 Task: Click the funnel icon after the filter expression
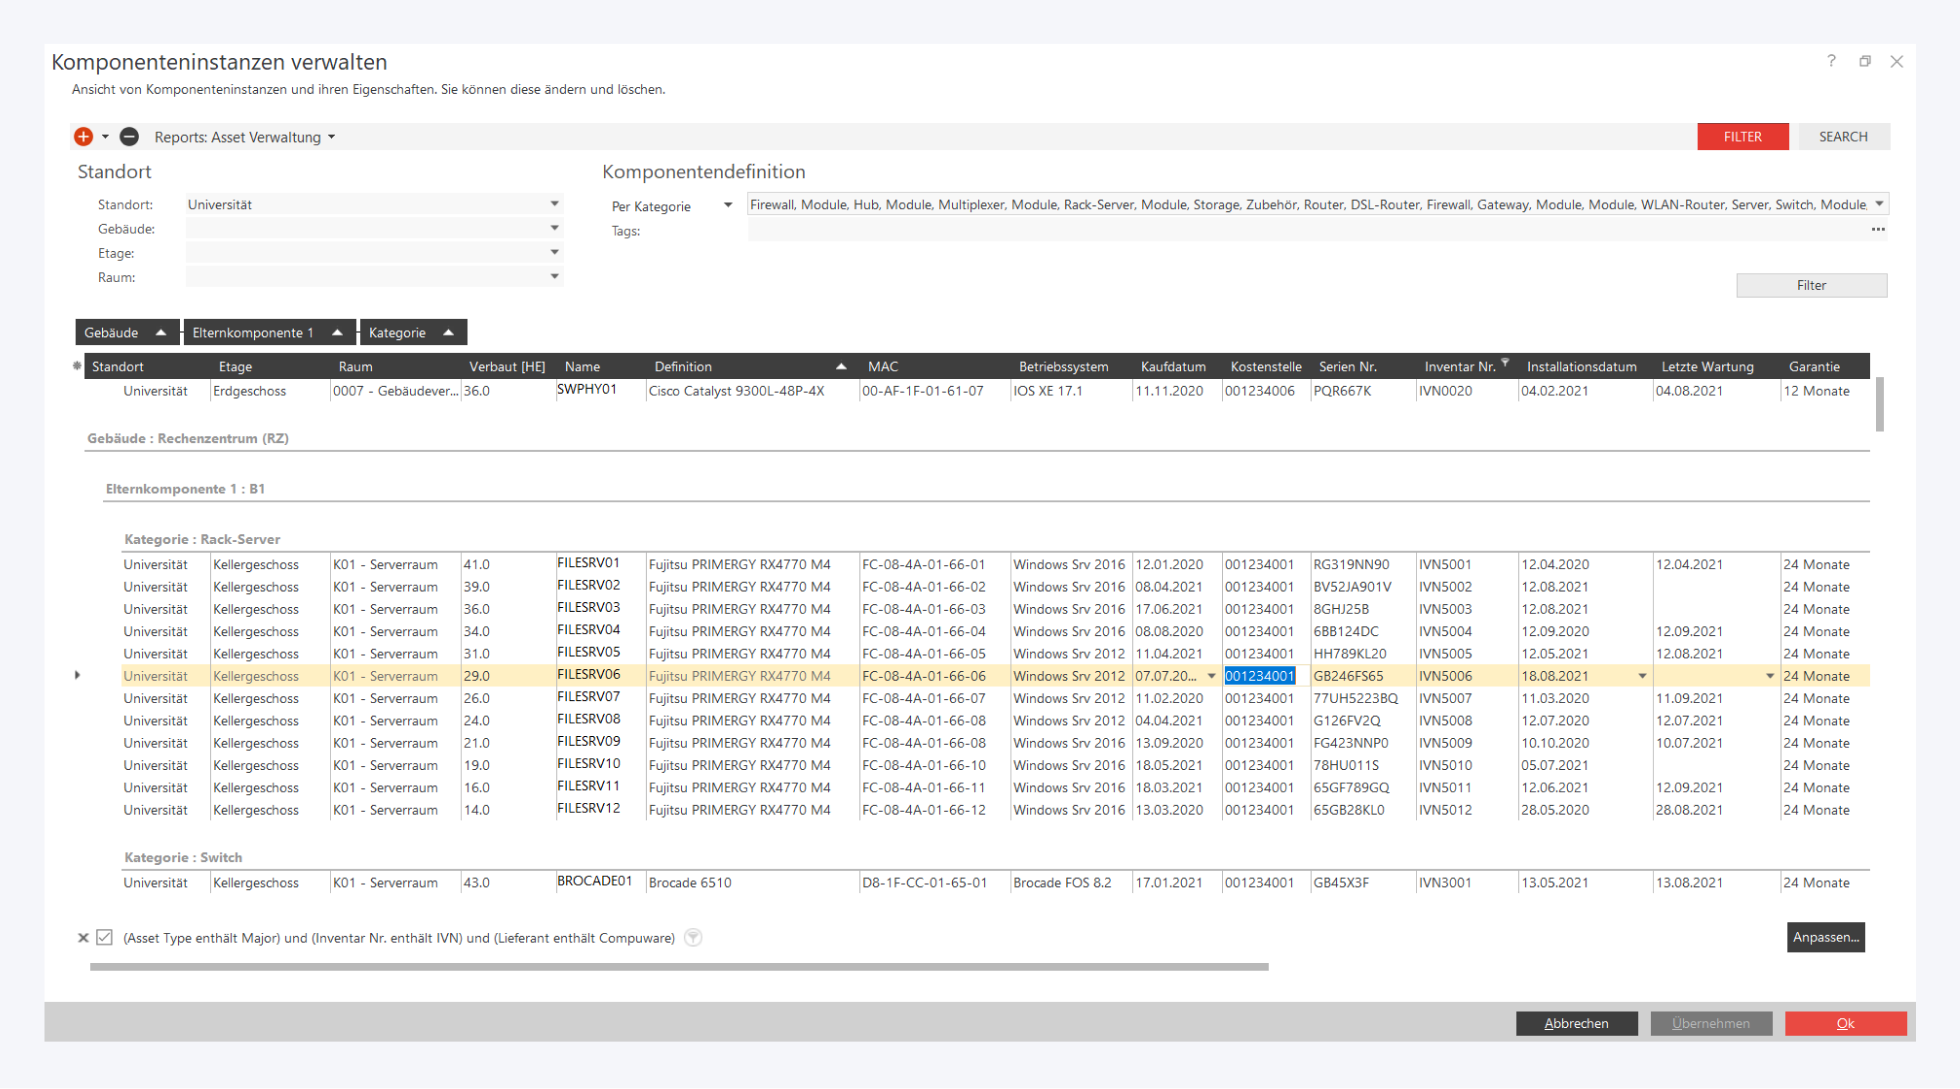pyautogui.click(x=693, y=938)
